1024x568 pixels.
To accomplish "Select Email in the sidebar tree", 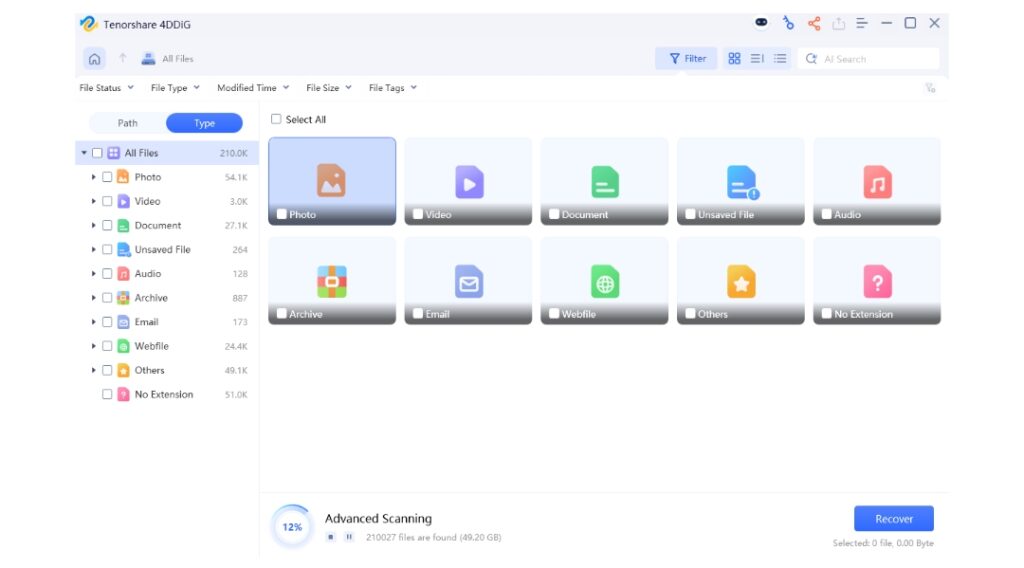I will [146, 322].
